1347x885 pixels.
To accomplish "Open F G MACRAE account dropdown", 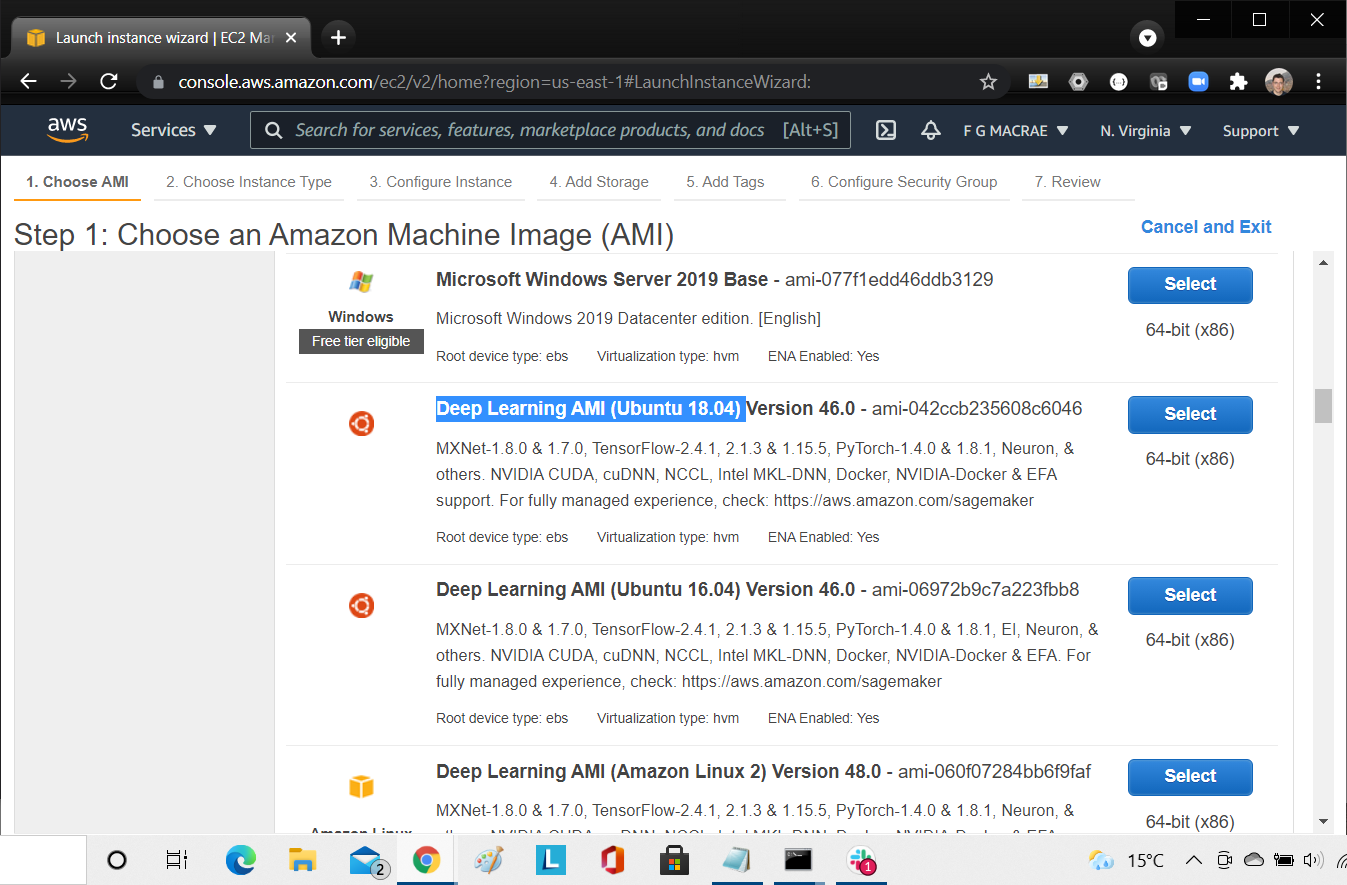I will pyautogui.click(x=1016, y=131).
